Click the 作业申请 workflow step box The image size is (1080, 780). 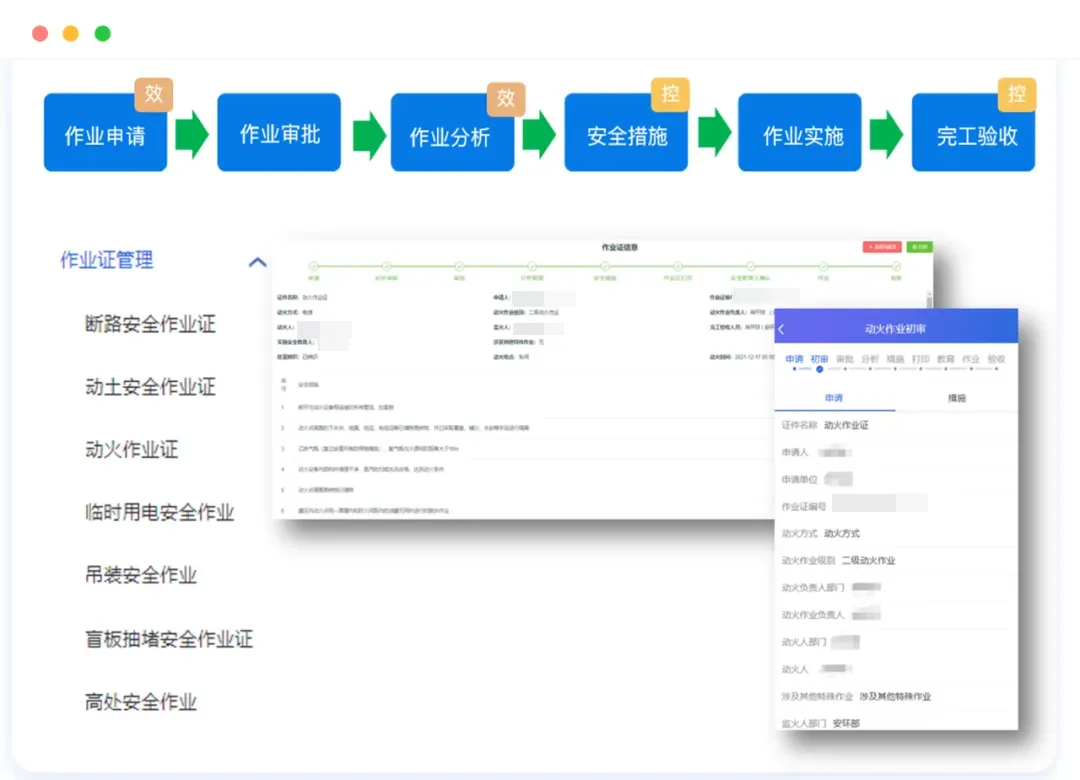tap(105, 132)
